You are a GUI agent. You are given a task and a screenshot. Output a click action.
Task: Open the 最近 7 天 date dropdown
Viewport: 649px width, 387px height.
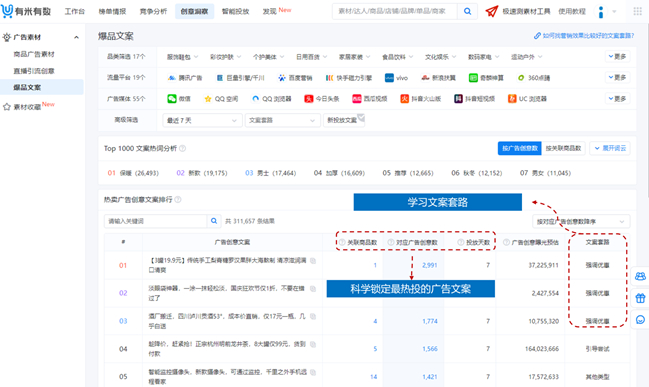(x=202, y=120)
